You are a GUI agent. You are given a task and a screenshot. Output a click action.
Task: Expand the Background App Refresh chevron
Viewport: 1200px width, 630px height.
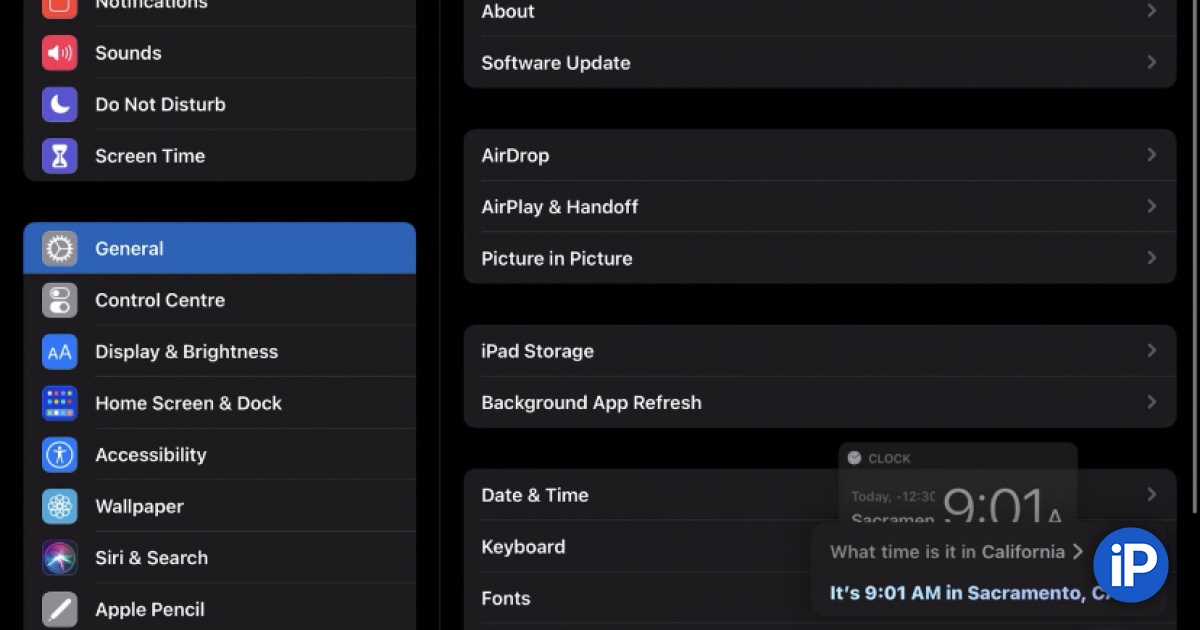[x=1151, y=402]
